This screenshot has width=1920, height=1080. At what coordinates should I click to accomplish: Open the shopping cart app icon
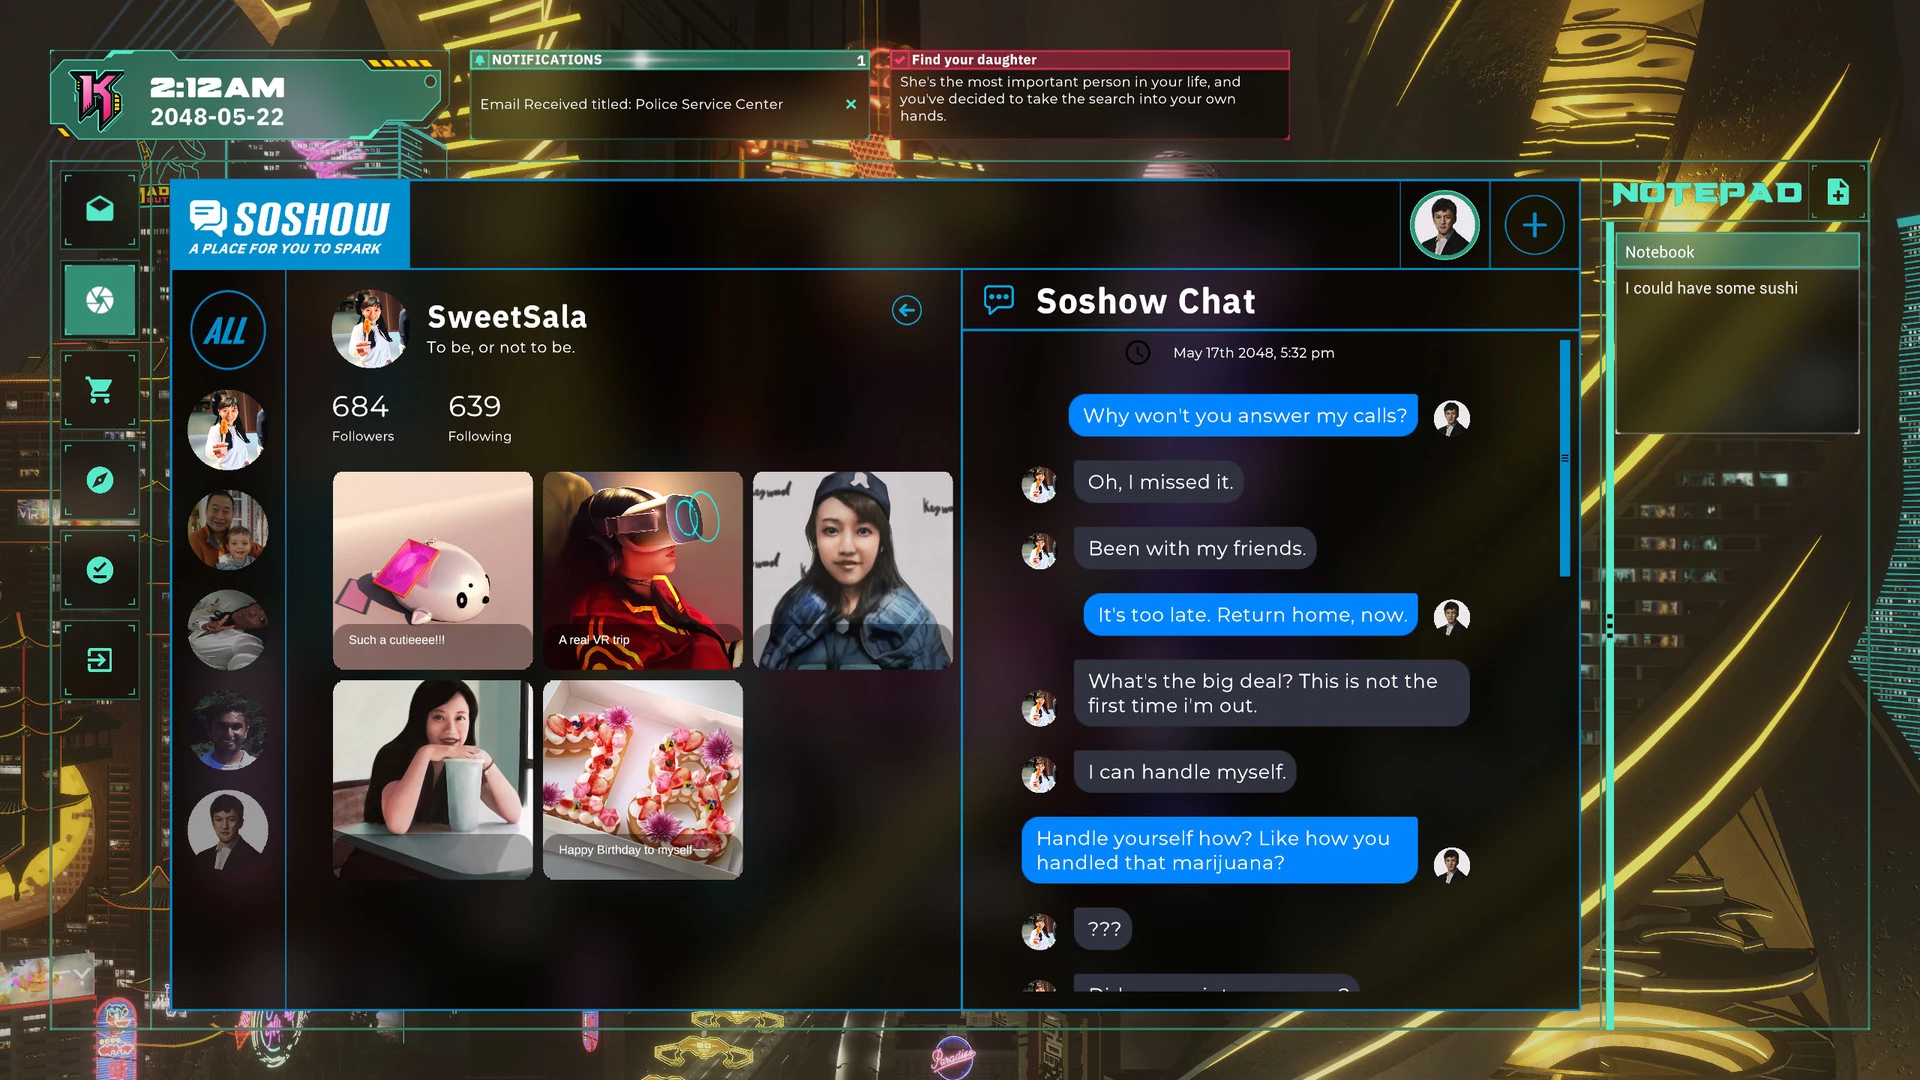point(100,390)
